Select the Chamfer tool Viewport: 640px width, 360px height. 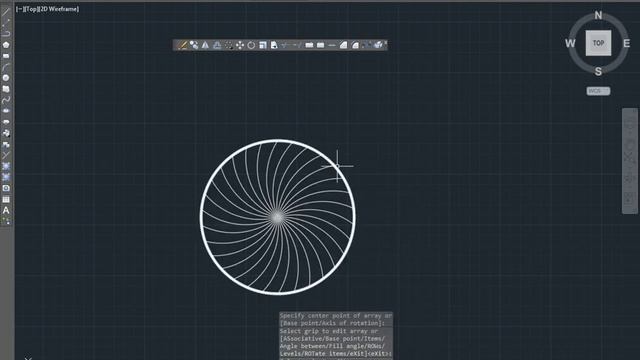tap(343, 45)
